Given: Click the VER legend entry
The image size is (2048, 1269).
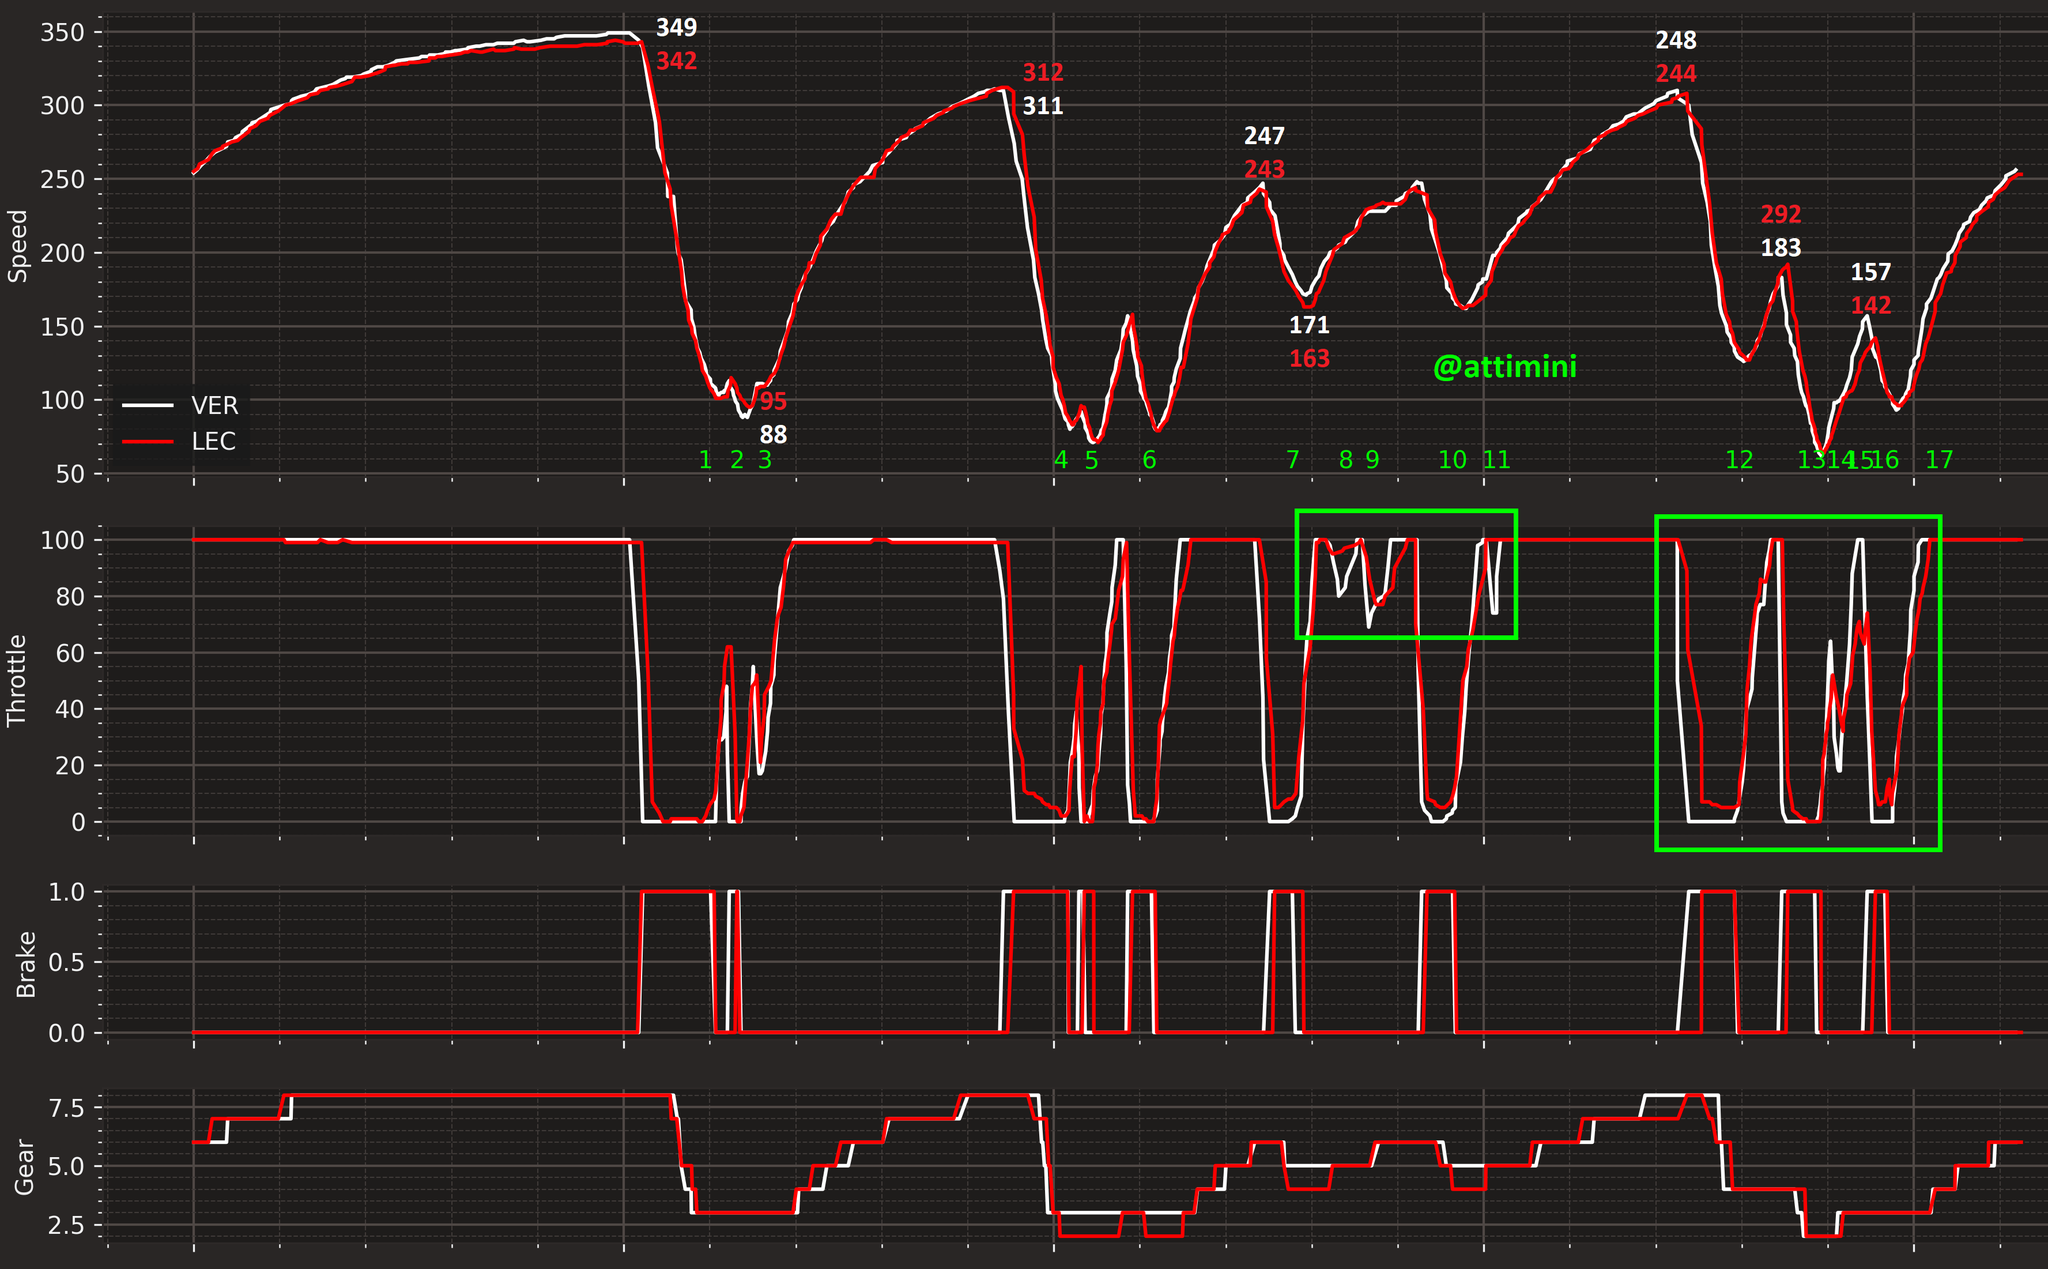Looking at the screenshot, I should tap(180, 405).
